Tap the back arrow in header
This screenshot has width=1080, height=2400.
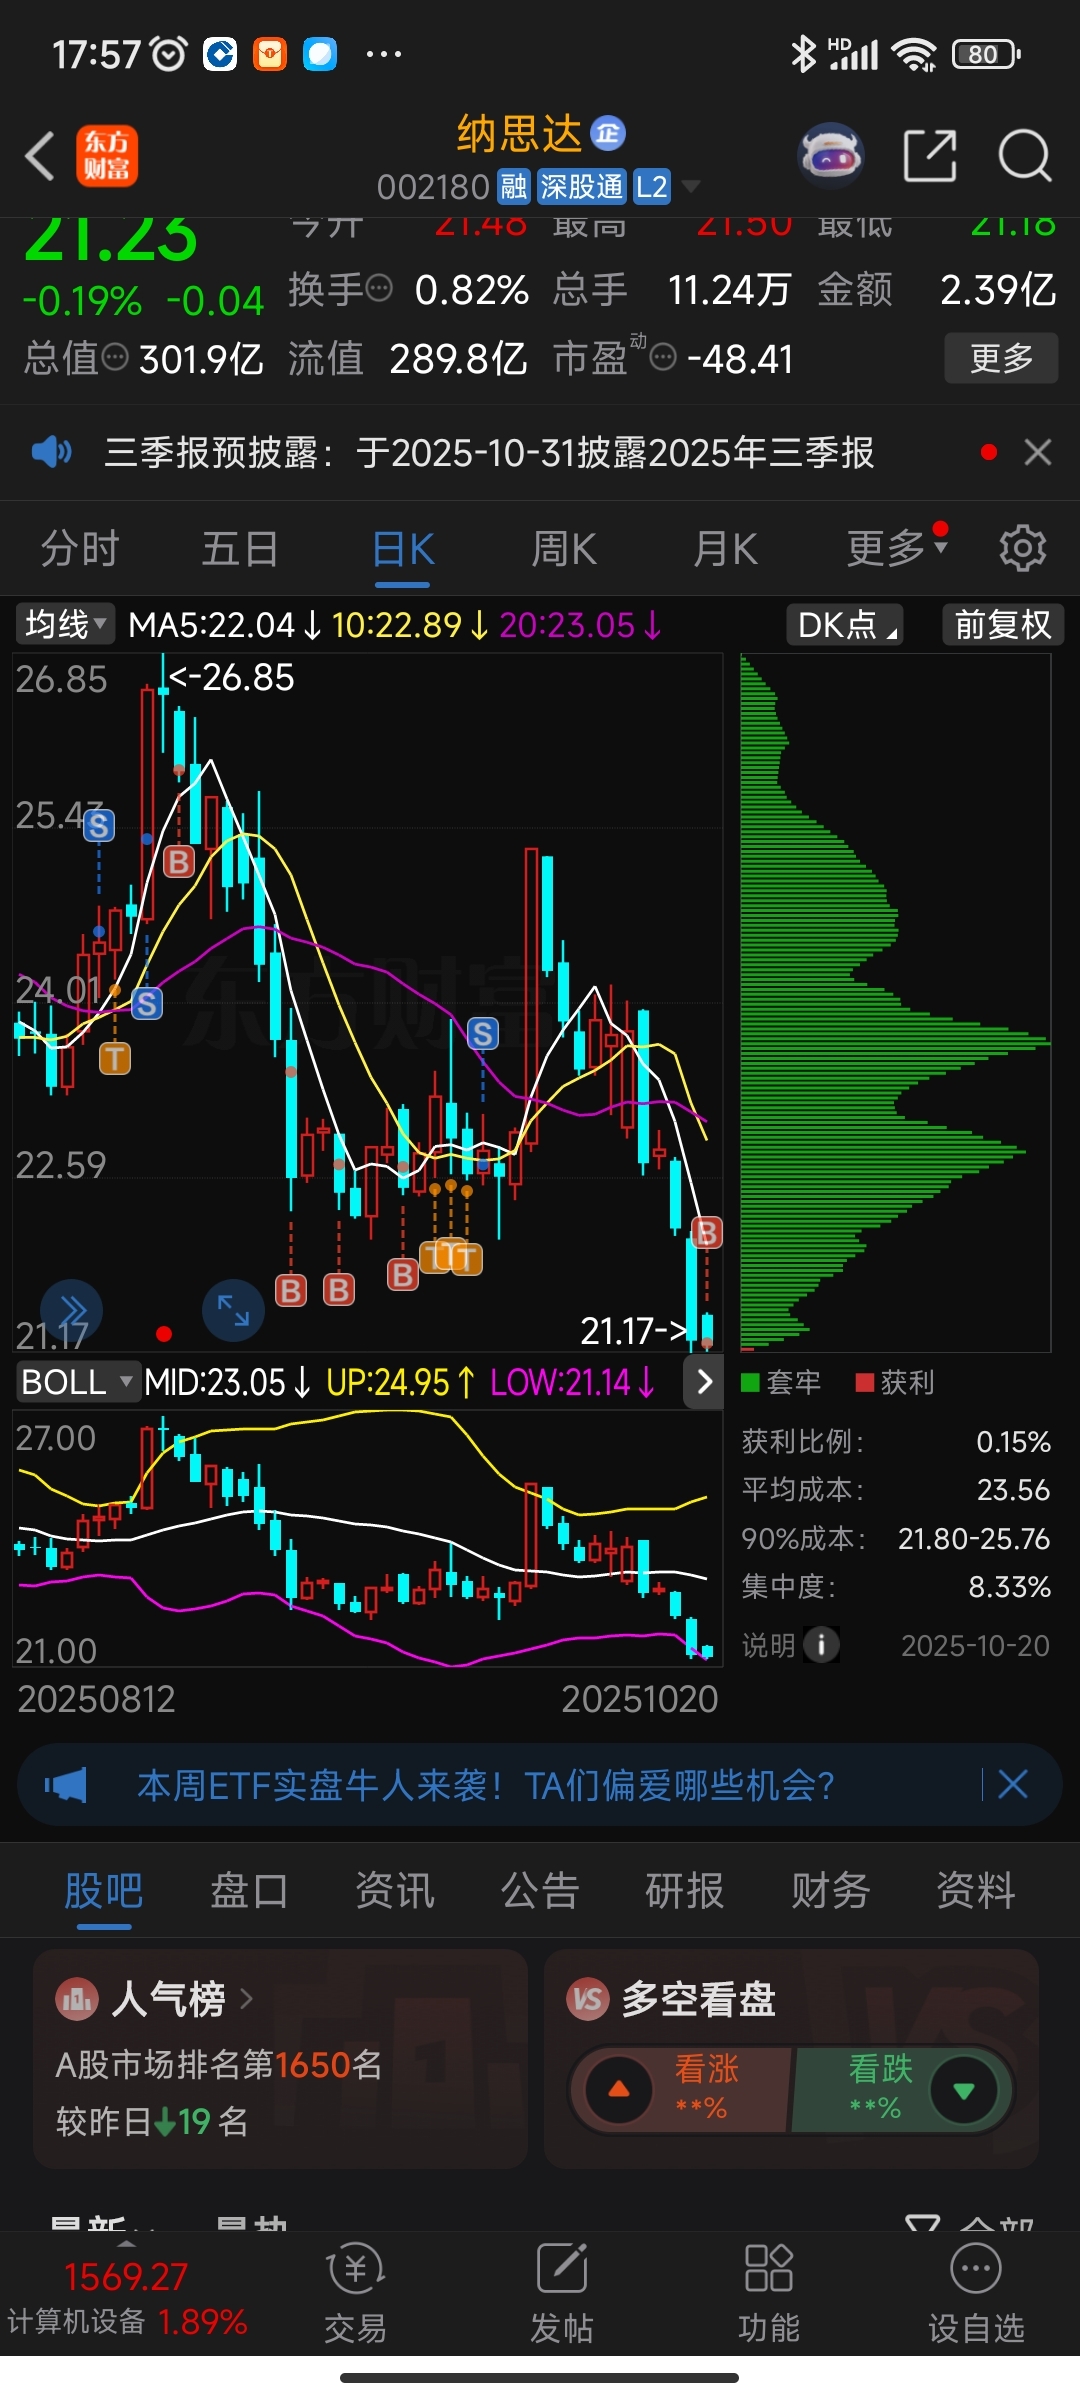(40, 157)
